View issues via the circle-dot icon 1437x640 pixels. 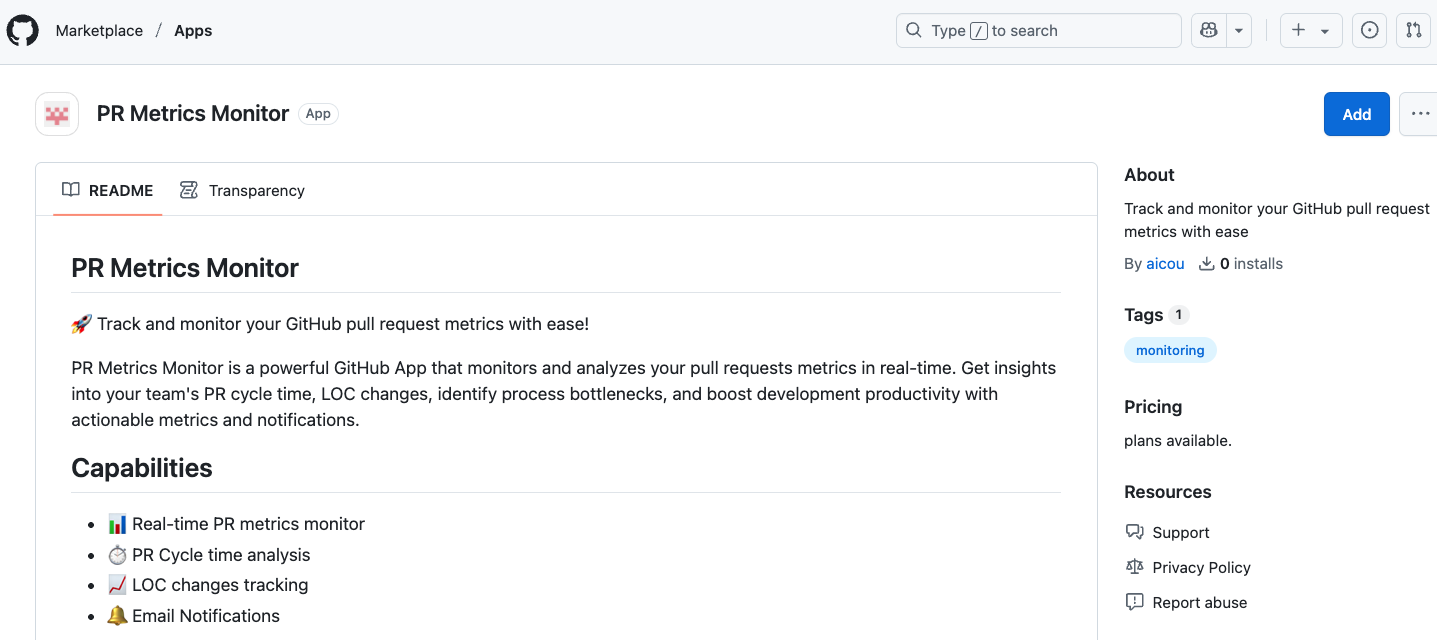coord(1370,30)
